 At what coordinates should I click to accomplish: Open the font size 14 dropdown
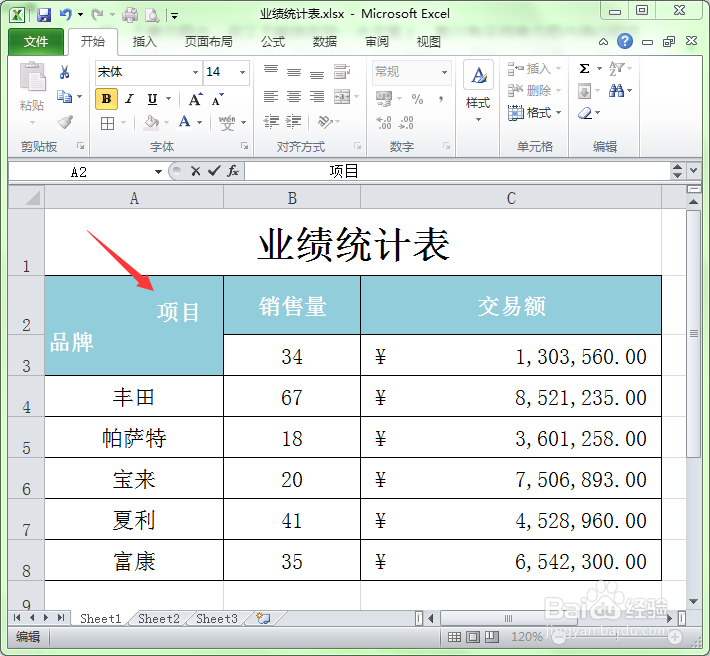[243, 72]
